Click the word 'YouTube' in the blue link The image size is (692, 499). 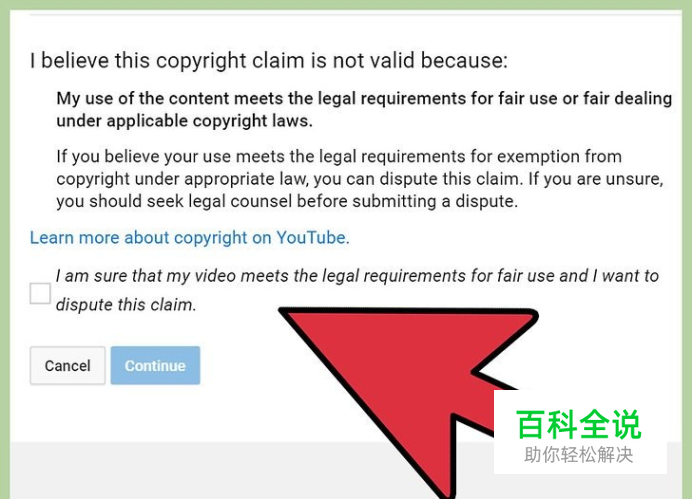[312, 237]
